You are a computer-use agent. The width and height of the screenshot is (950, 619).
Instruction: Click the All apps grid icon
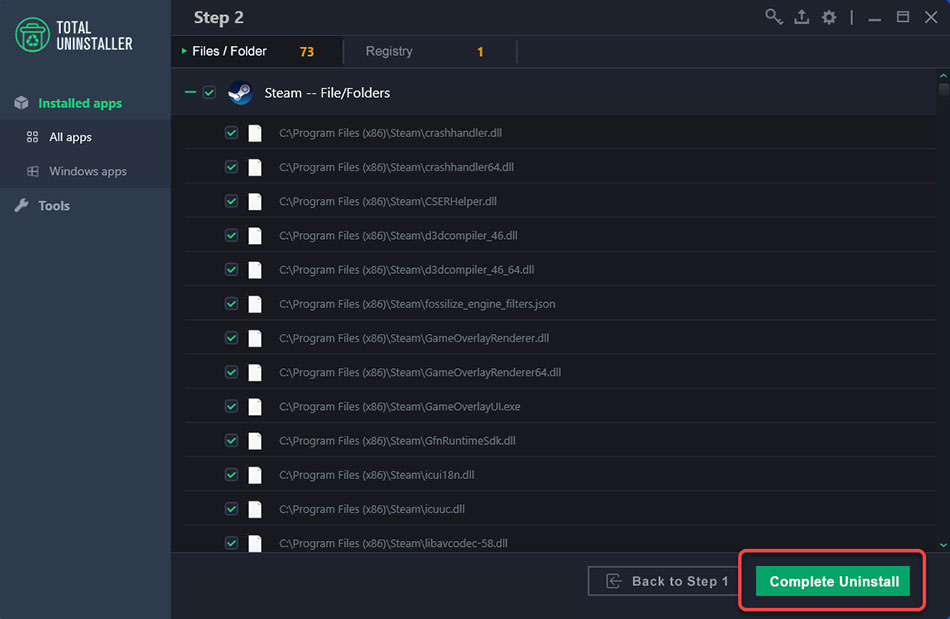33,137
